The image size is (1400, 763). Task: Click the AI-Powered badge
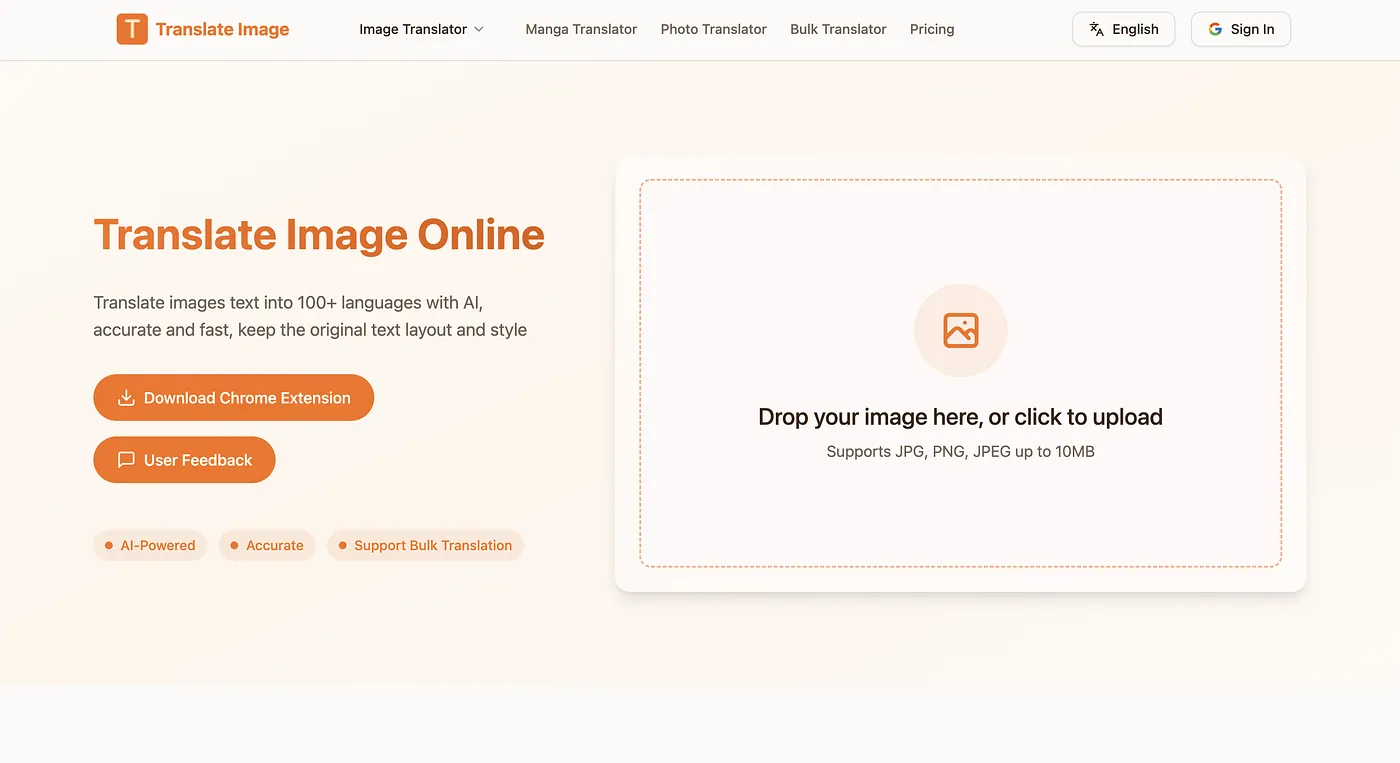pyautogui.click(x=150, y=545)
